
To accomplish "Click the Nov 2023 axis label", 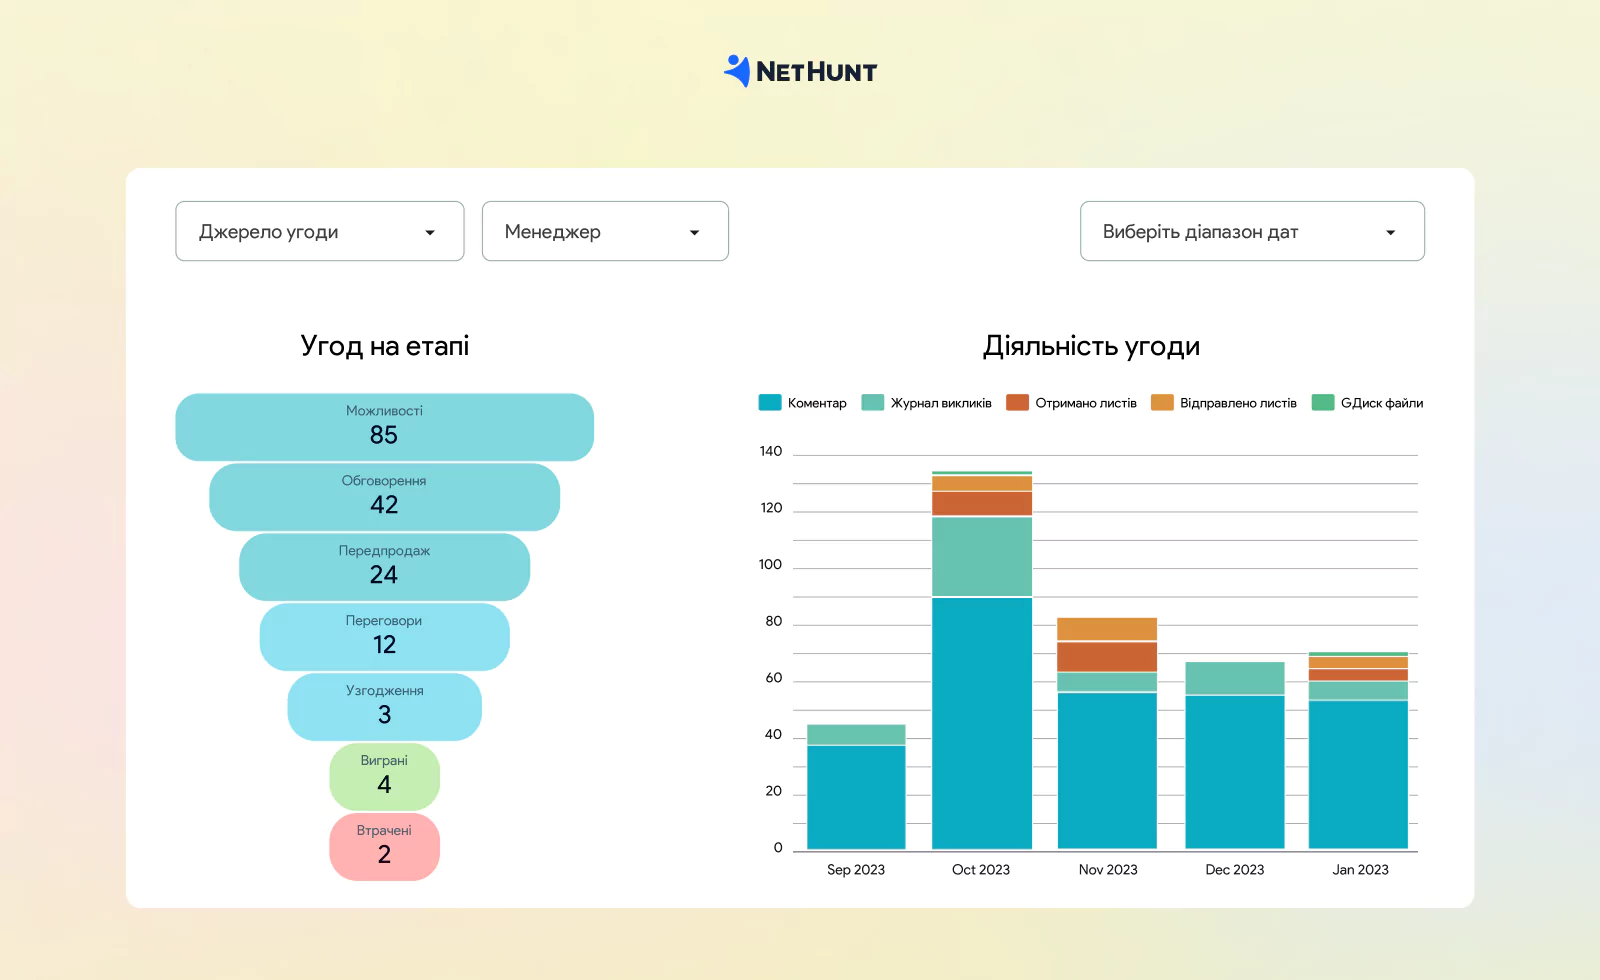I will [1108, 870].
